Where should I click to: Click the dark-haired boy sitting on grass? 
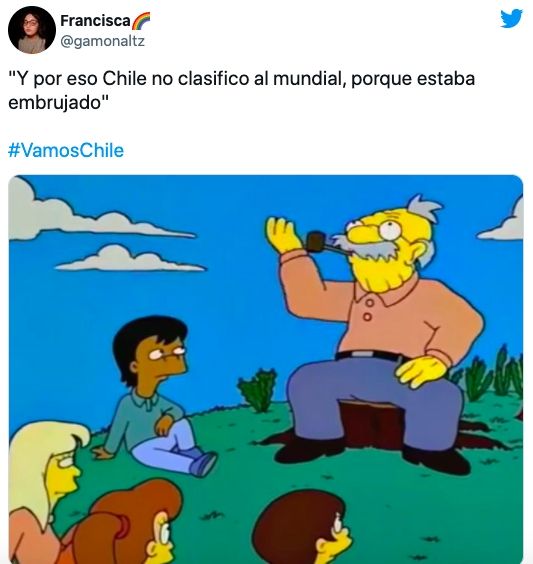click(x=156, y=394)
